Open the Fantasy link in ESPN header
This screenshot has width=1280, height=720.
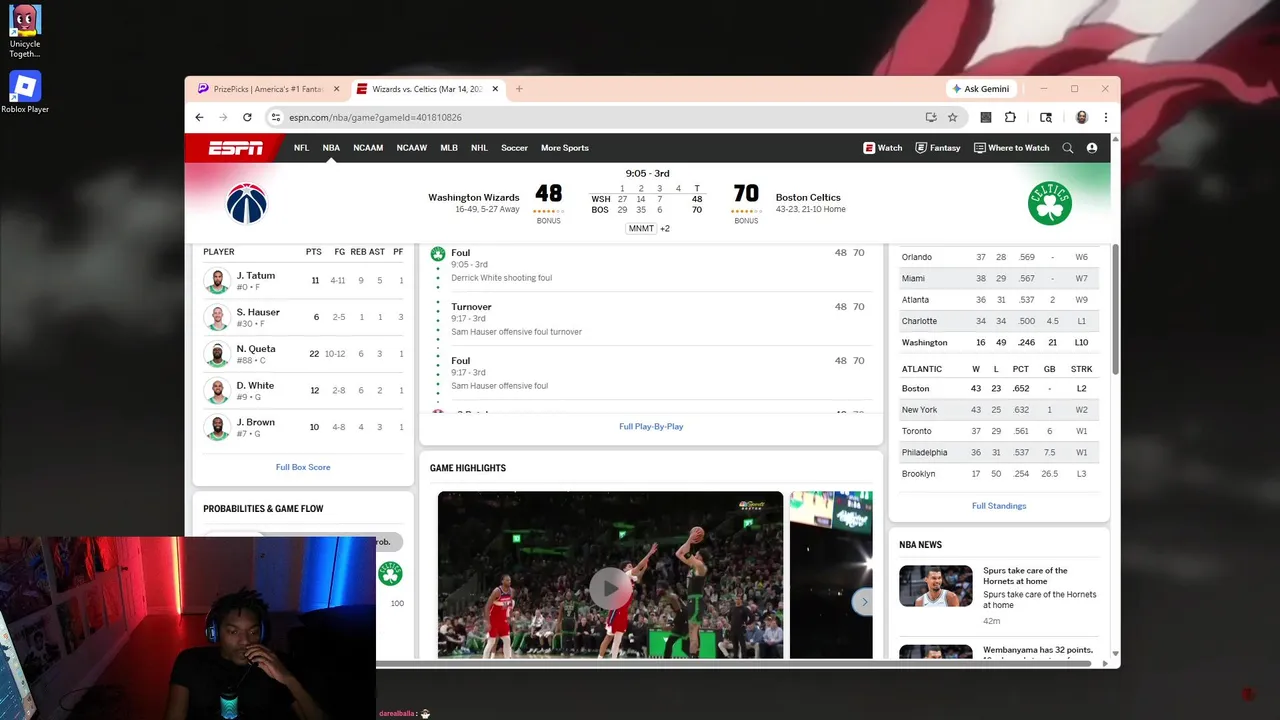pyautogui.click(x=938, y=148)
